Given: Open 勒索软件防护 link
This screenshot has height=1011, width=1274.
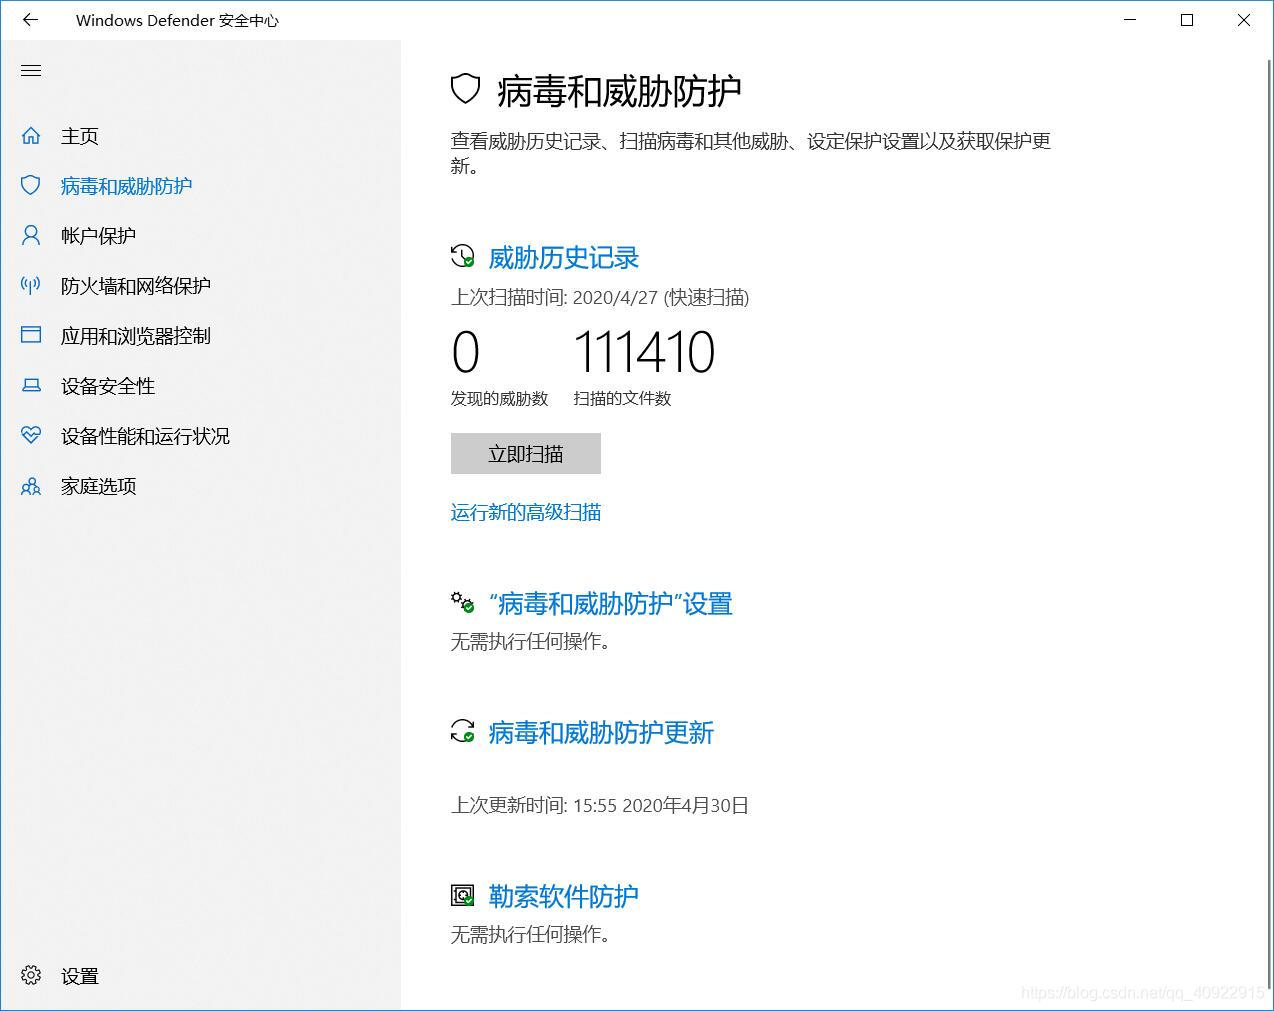Looking at the screenshot, I should pyautogui.click(x=564, y=896).
